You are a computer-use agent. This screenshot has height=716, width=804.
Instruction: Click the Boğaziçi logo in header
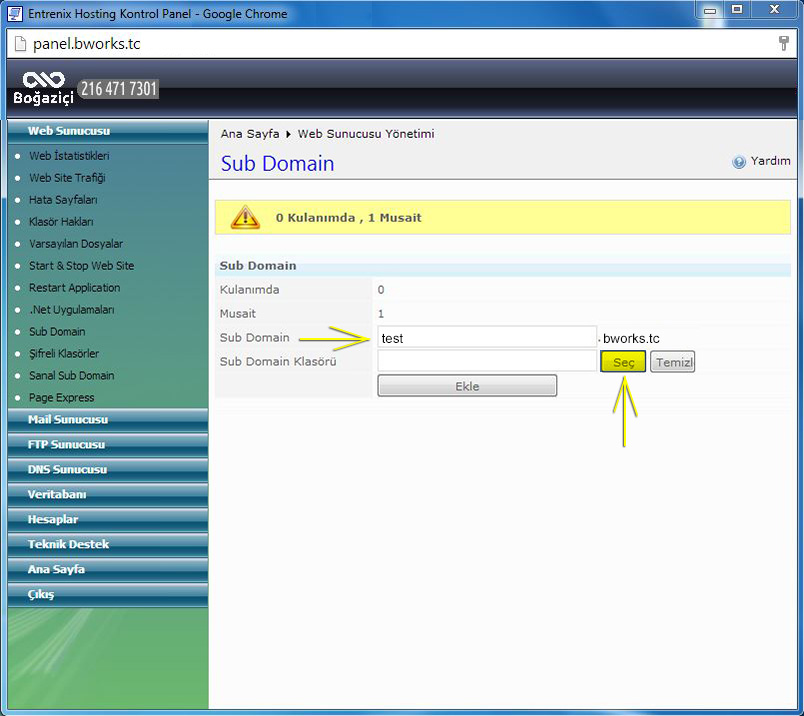43,88
